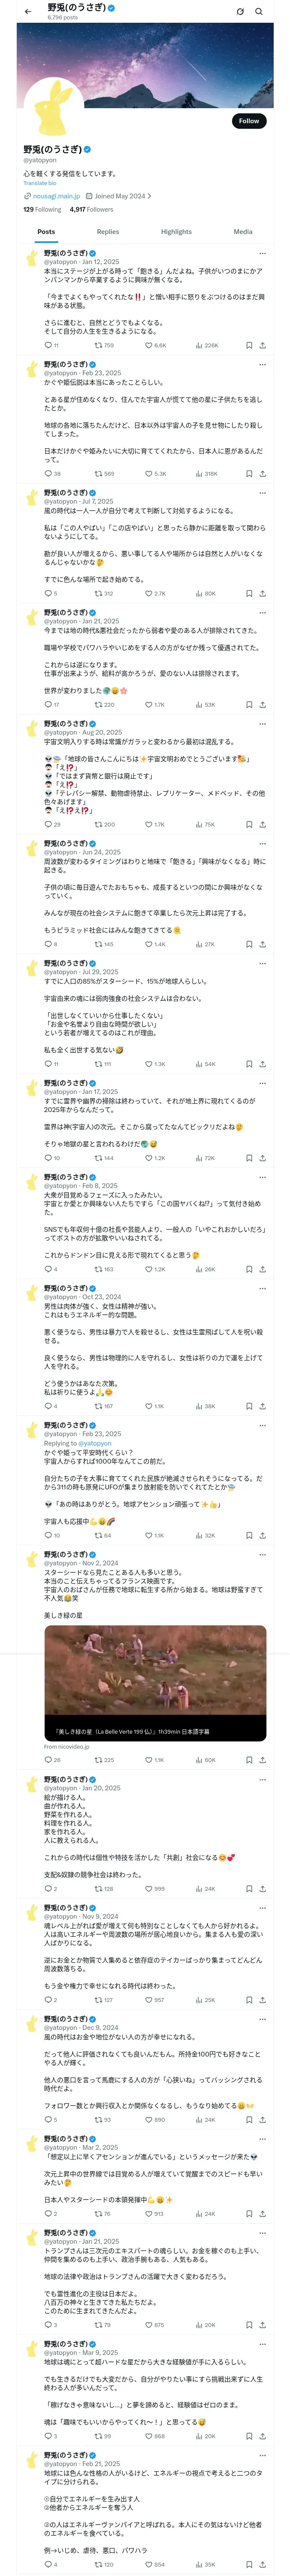Reply to the Oct 23, 2024 post
The image size is (290, 2576).
point(47,1405)
